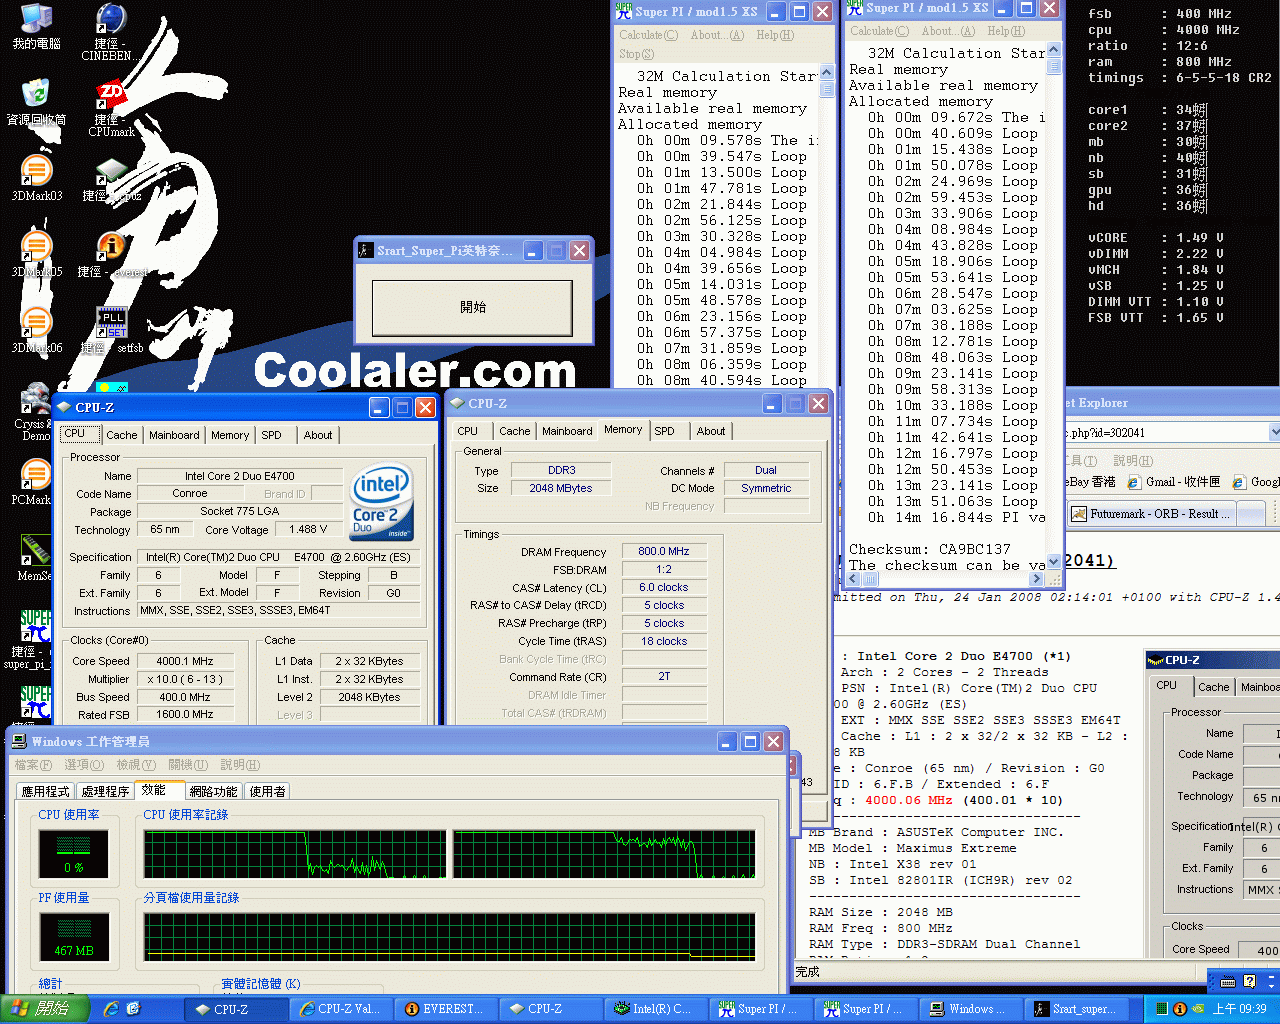Click memory Type value DDR3
Screen dimensions: 1280x1024
pos(562,470)
